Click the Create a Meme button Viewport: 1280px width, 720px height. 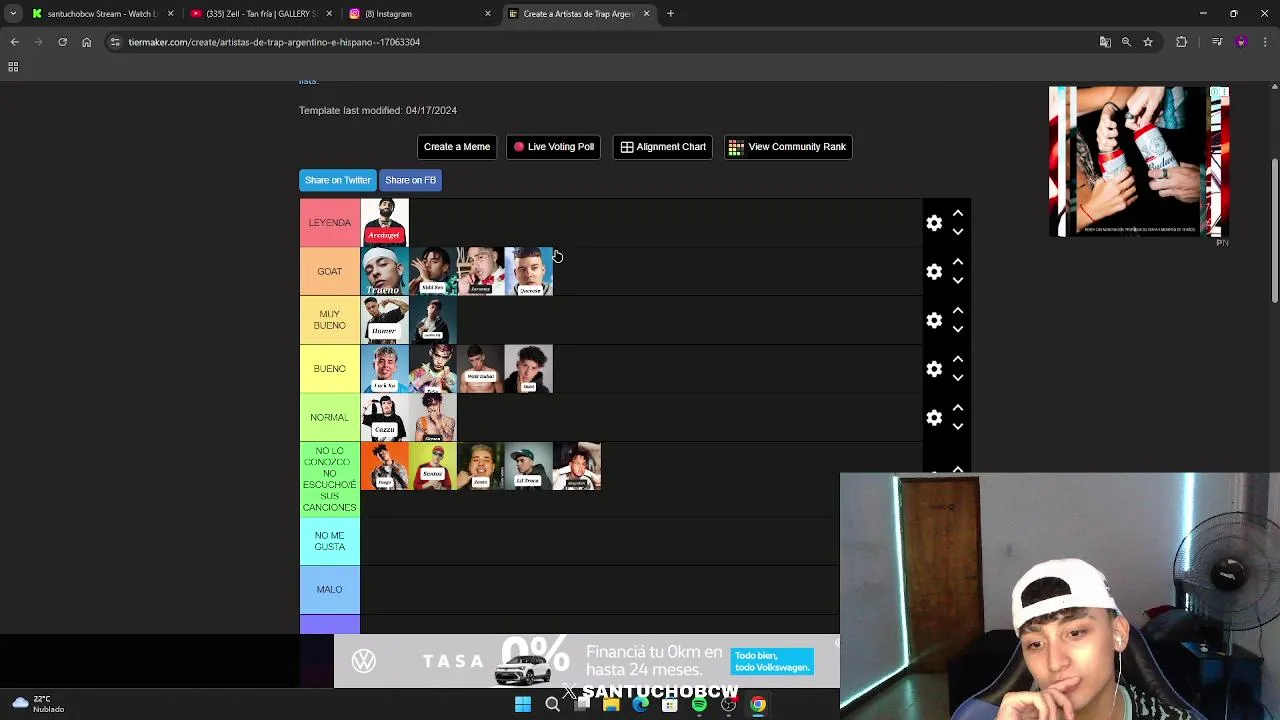[x=457, y=147]
